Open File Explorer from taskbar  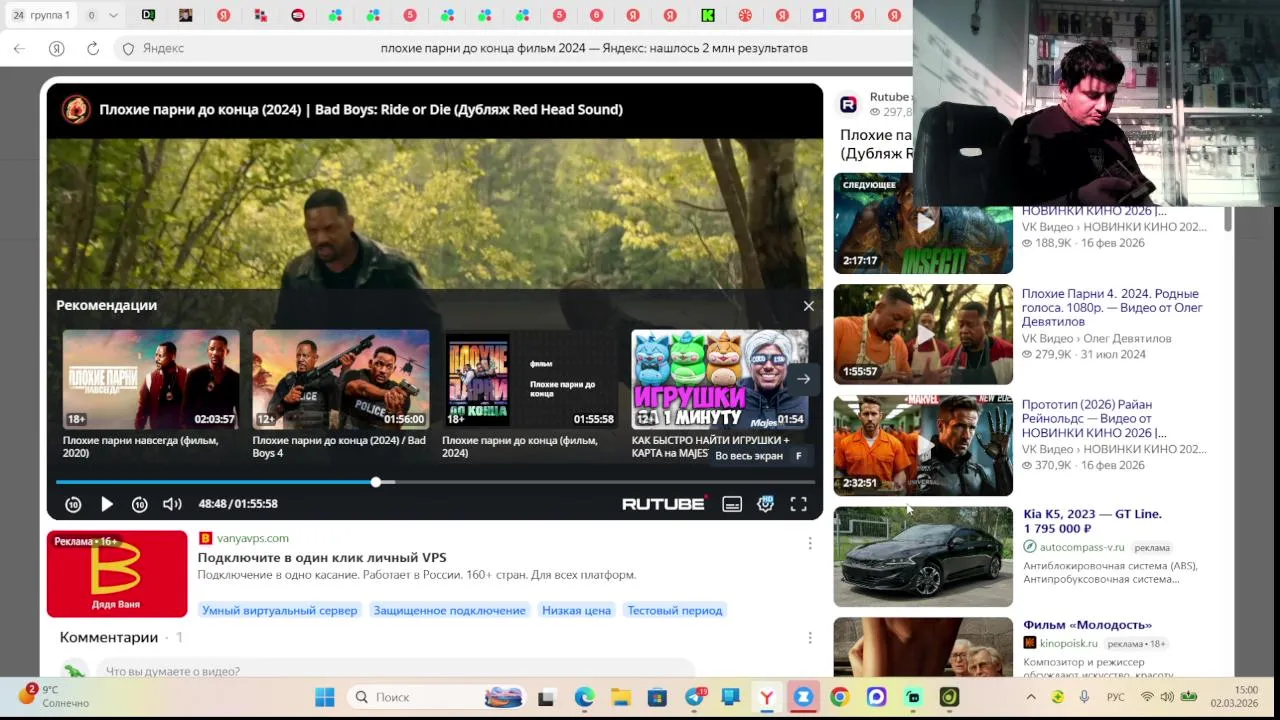621,697
